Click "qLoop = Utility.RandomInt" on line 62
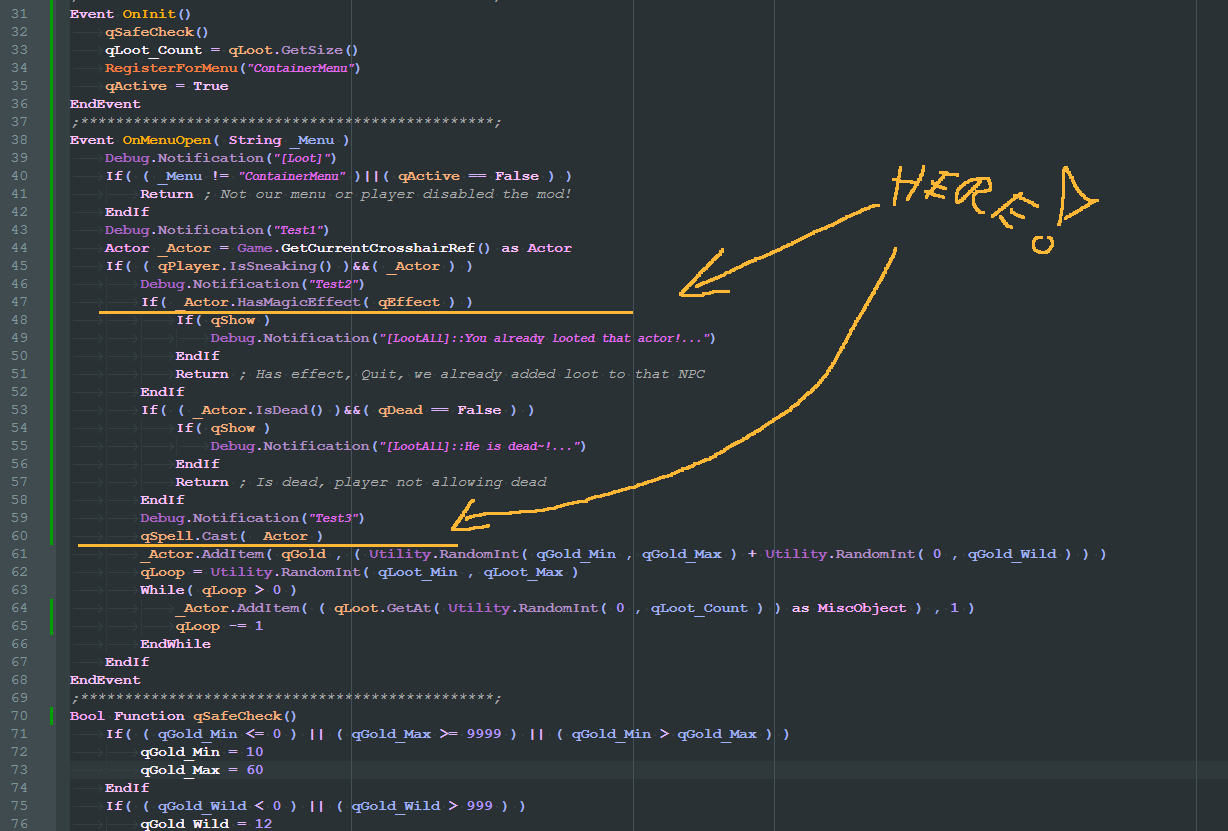The image size is (1228, 831). pyautogui.click(x=248, y=572)
